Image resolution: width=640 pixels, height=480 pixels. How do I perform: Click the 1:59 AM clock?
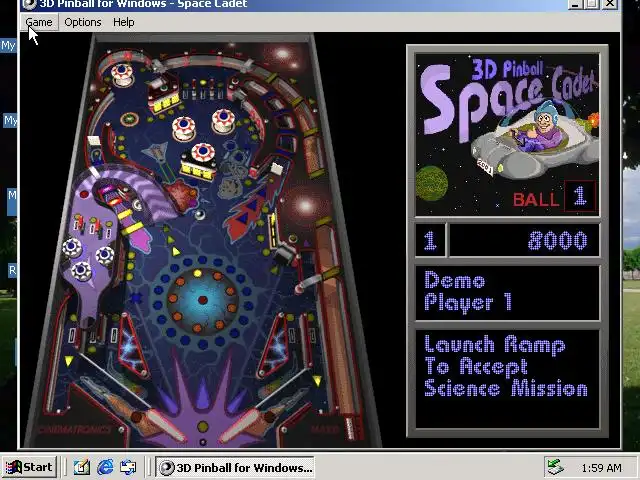602,468
